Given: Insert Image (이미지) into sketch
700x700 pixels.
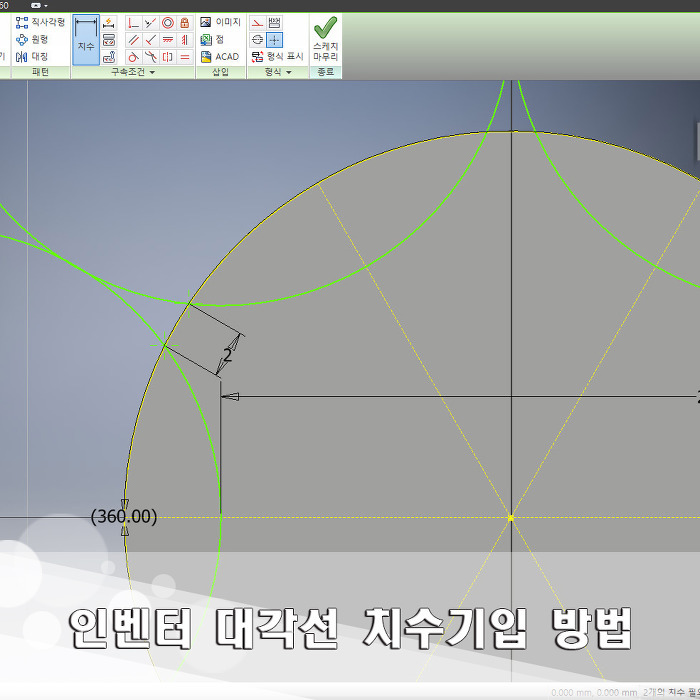Looking at the screenshot, I should [x=221, y=22].
